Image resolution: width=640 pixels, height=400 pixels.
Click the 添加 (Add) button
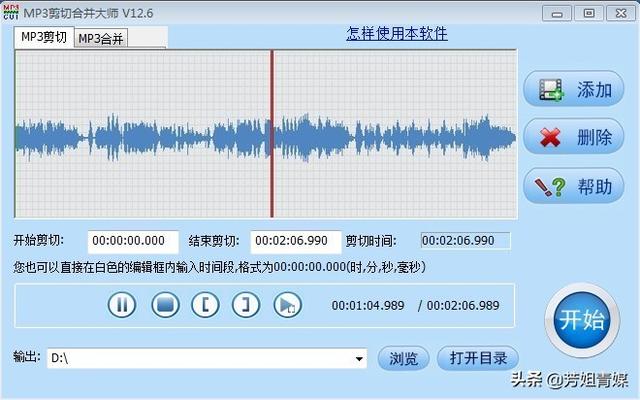pos(573,89)
